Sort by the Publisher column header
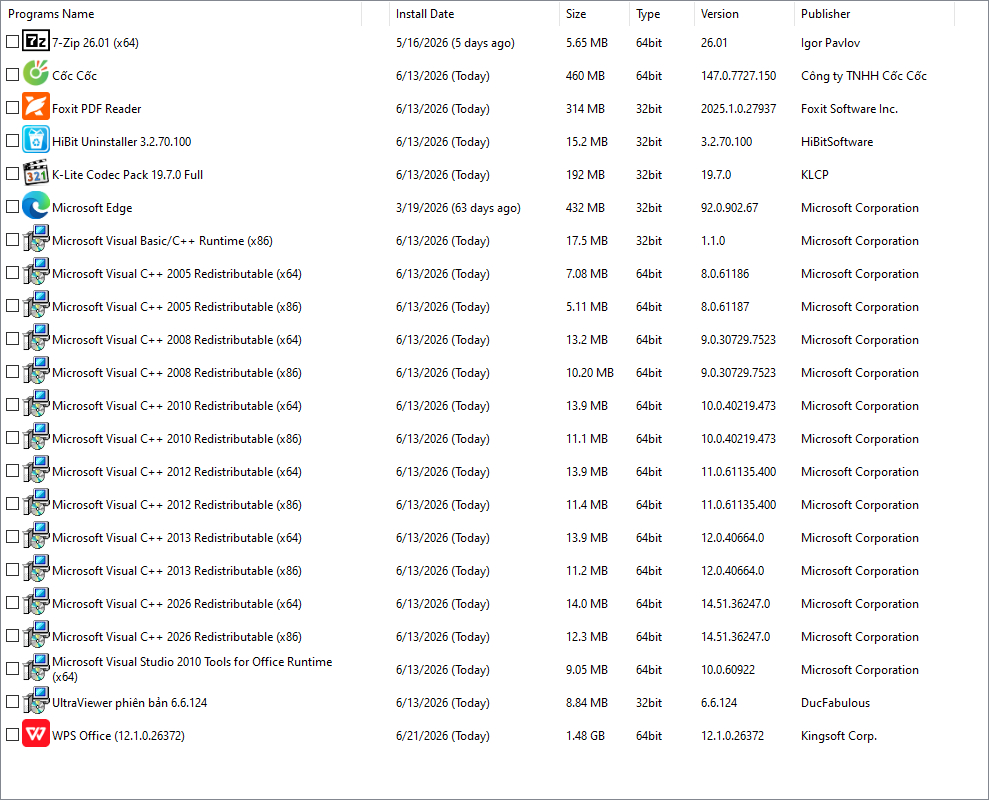Screen dimensions: 989x800 click(x=875, y=14)
